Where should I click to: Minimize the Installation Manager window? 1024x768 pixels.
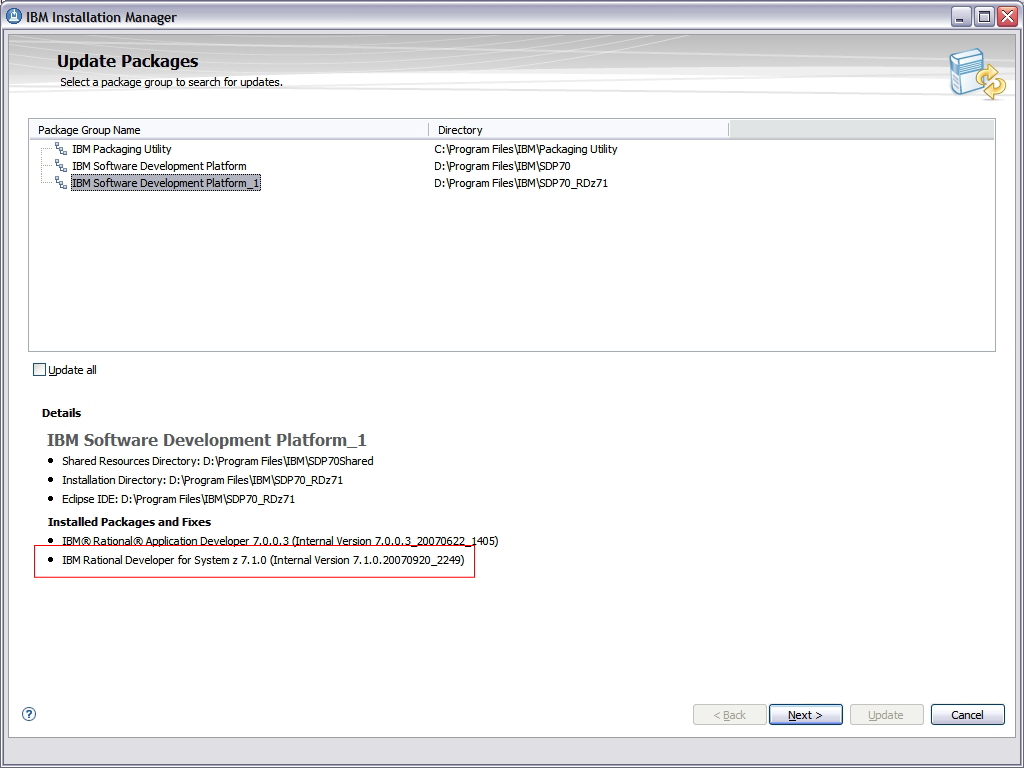[960, 17]
